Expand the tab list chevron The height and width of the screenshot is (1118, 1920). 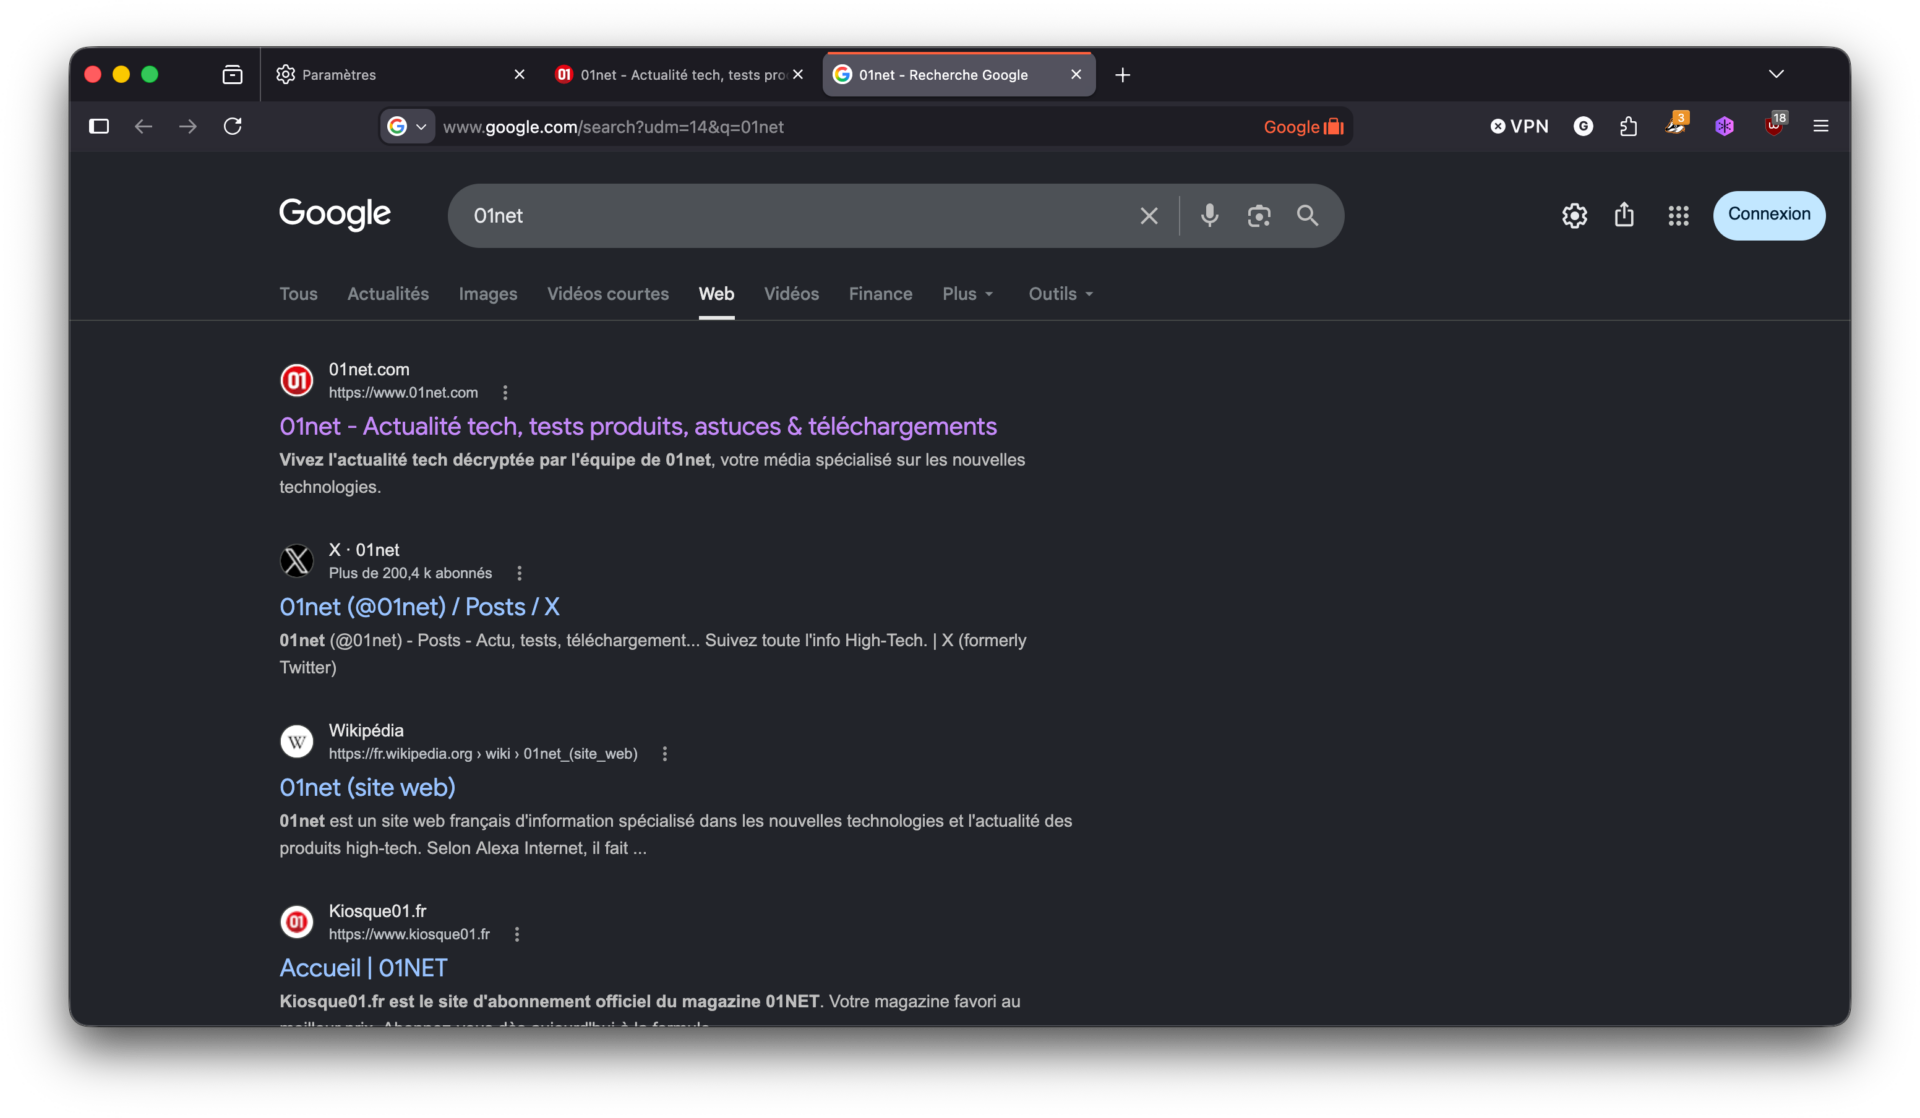click(x=1776, y=74)
